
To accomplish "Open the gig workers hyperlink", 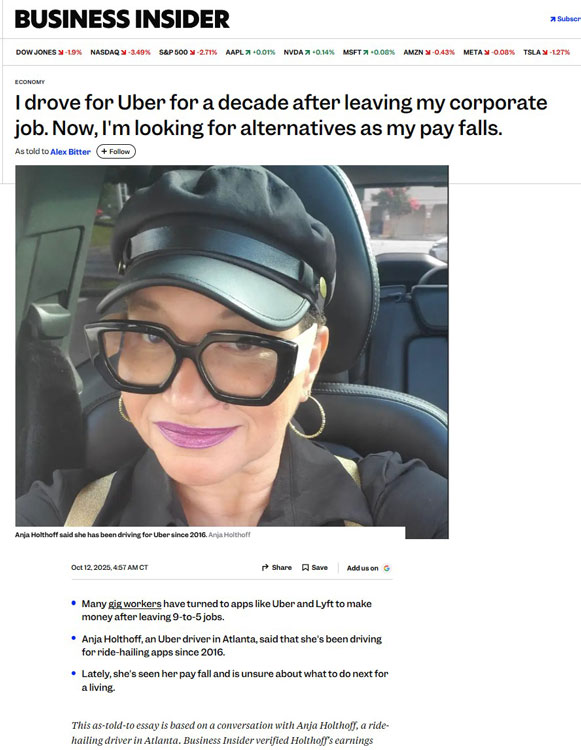I will pos(135,604).
